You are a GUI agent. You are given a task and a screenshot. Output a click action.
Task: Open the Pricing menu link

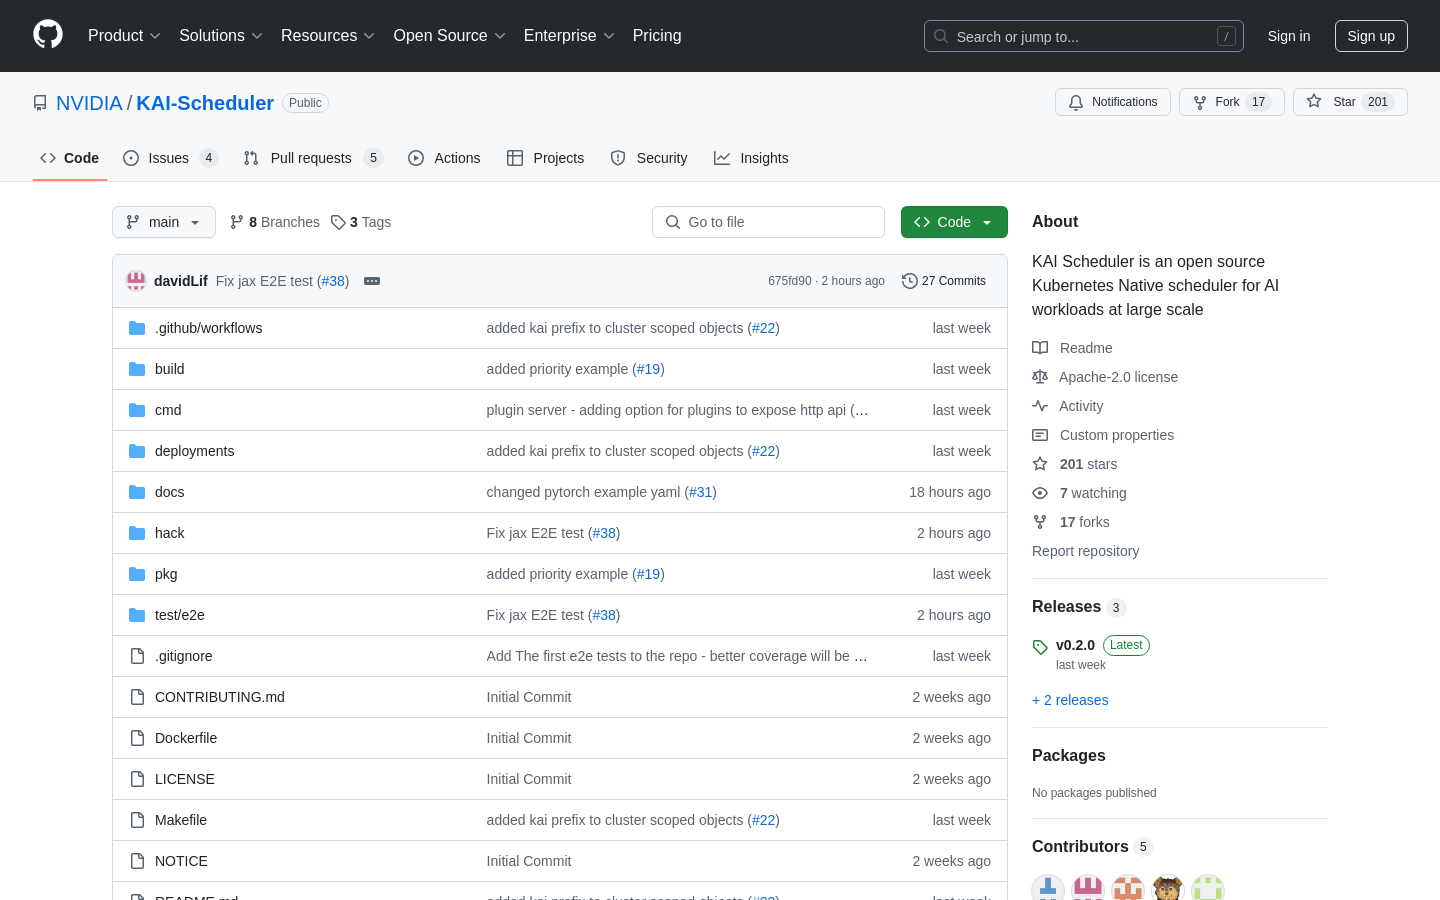657,35
